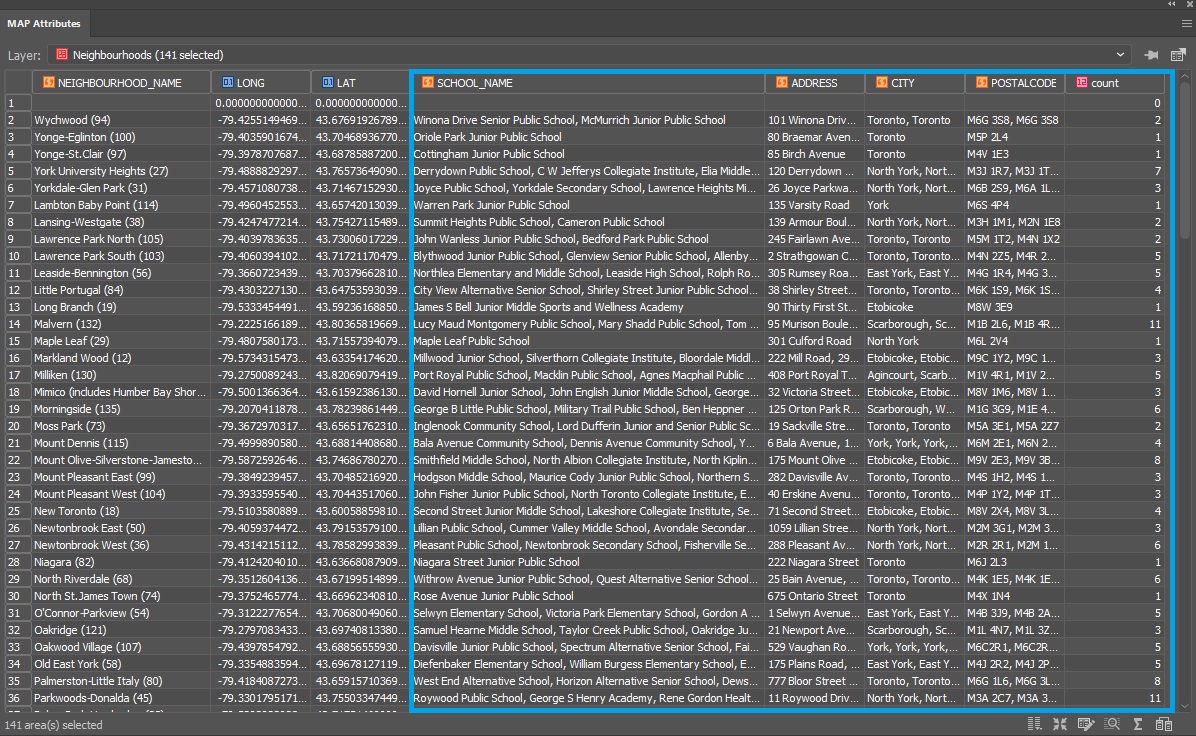Click the collapse arrows icon in bottom toolbar
The image size is (1196, 736).
(1059, 724)
